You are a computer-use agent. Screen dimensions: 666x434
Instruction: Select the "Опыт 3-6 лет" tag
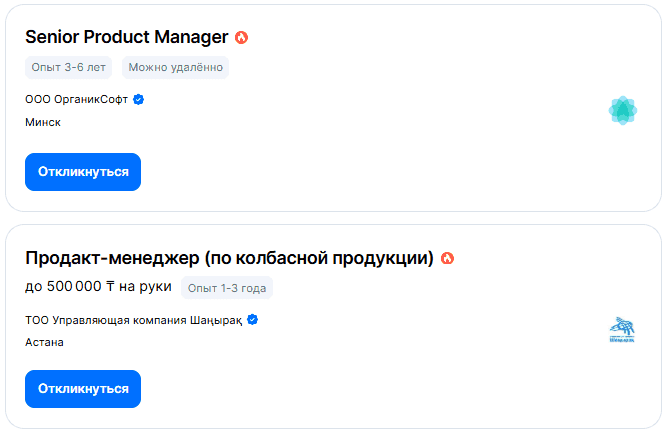click(70, 67)
